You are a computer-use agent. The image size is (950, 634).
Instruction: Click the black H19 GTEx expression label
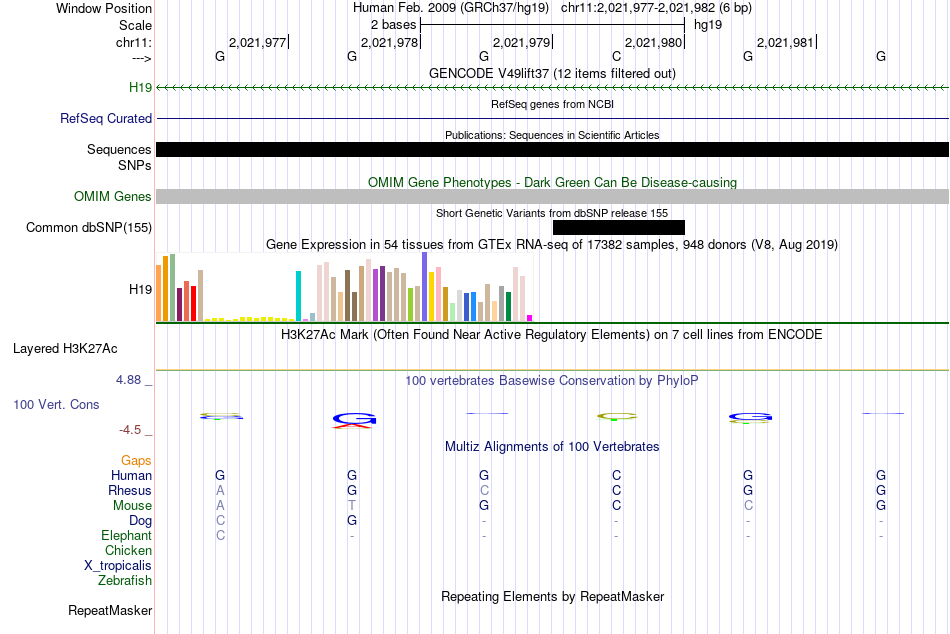pyautogui.click(x=140, y=289)
